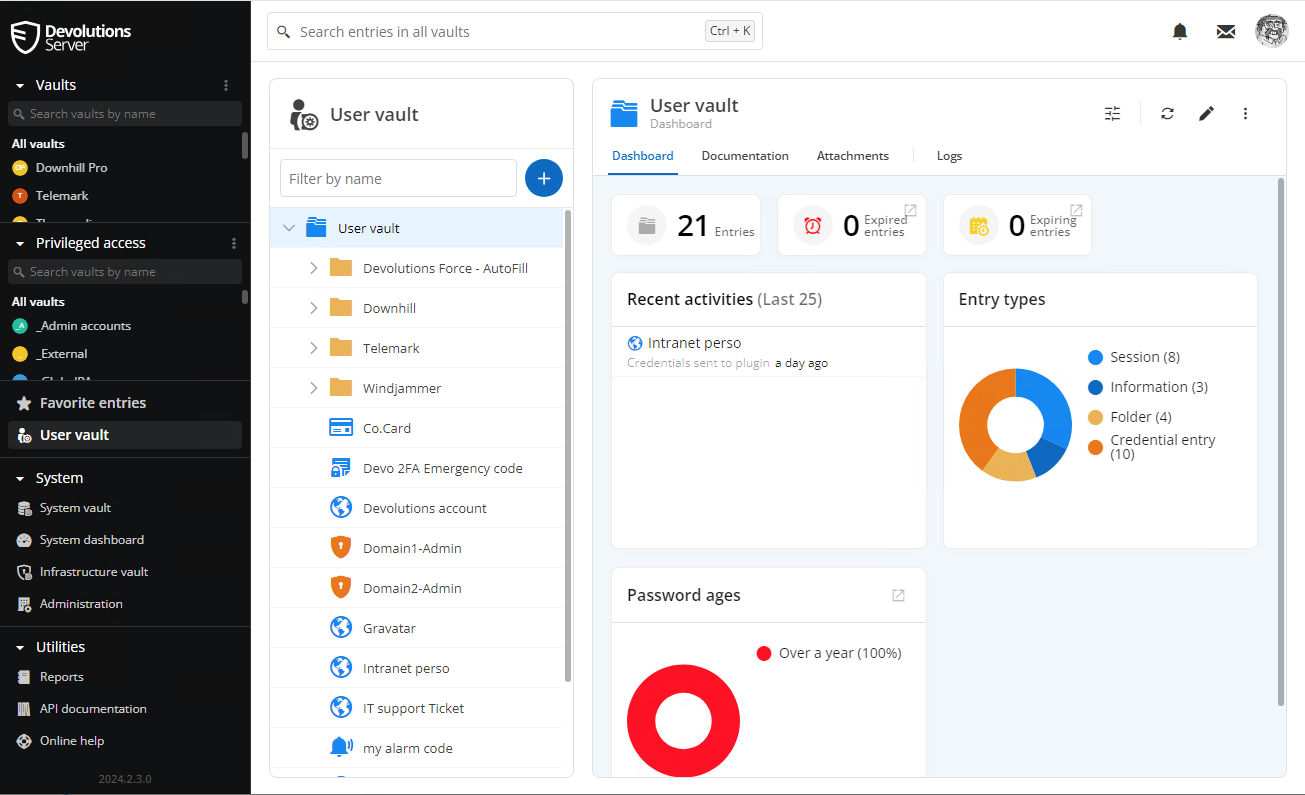1305x795 pixels.
Task: Click the Devolutions Server logo
Action: [x=71, y=37]
